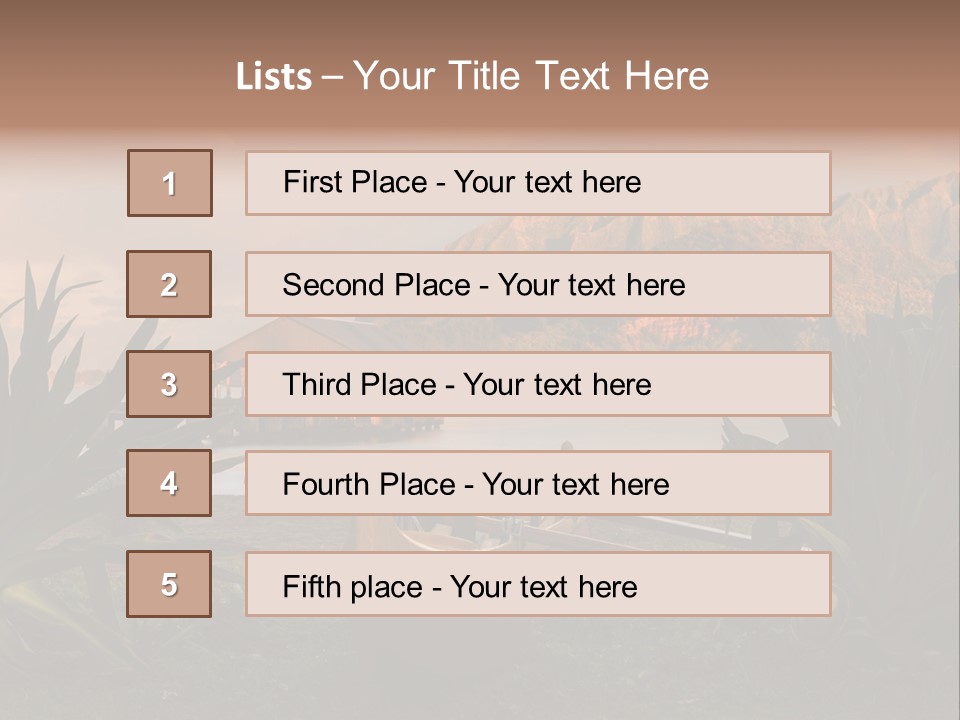
Task: Click the number 5 box
Action: coord(169,584)
